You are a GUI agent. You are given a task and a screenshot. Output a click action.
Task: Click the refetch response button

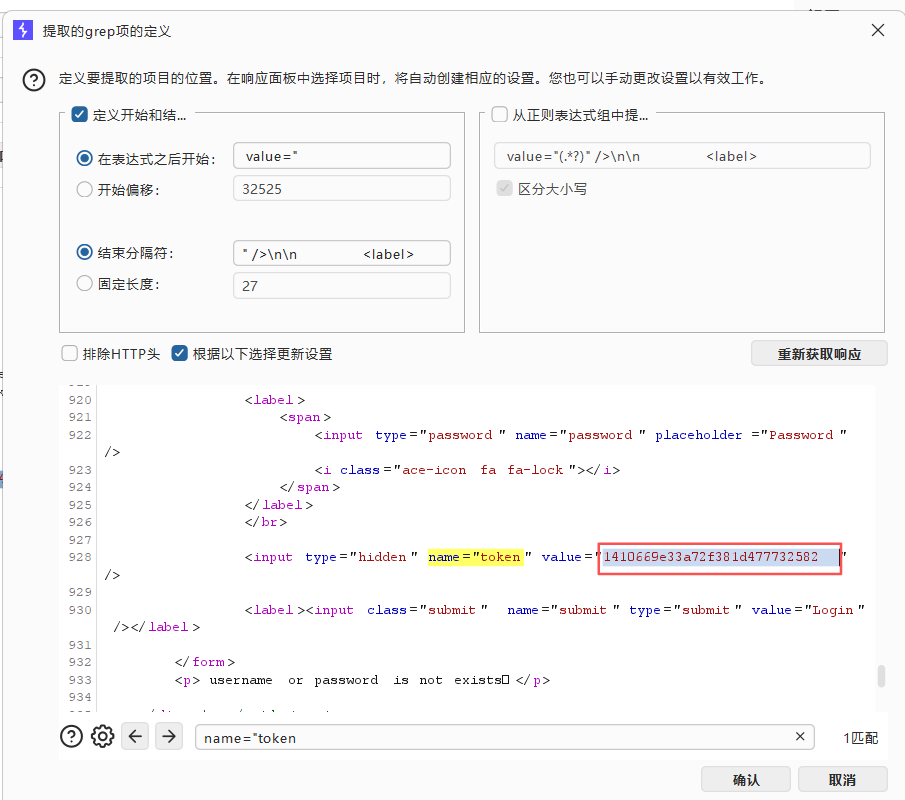click(x=819, y=354)
